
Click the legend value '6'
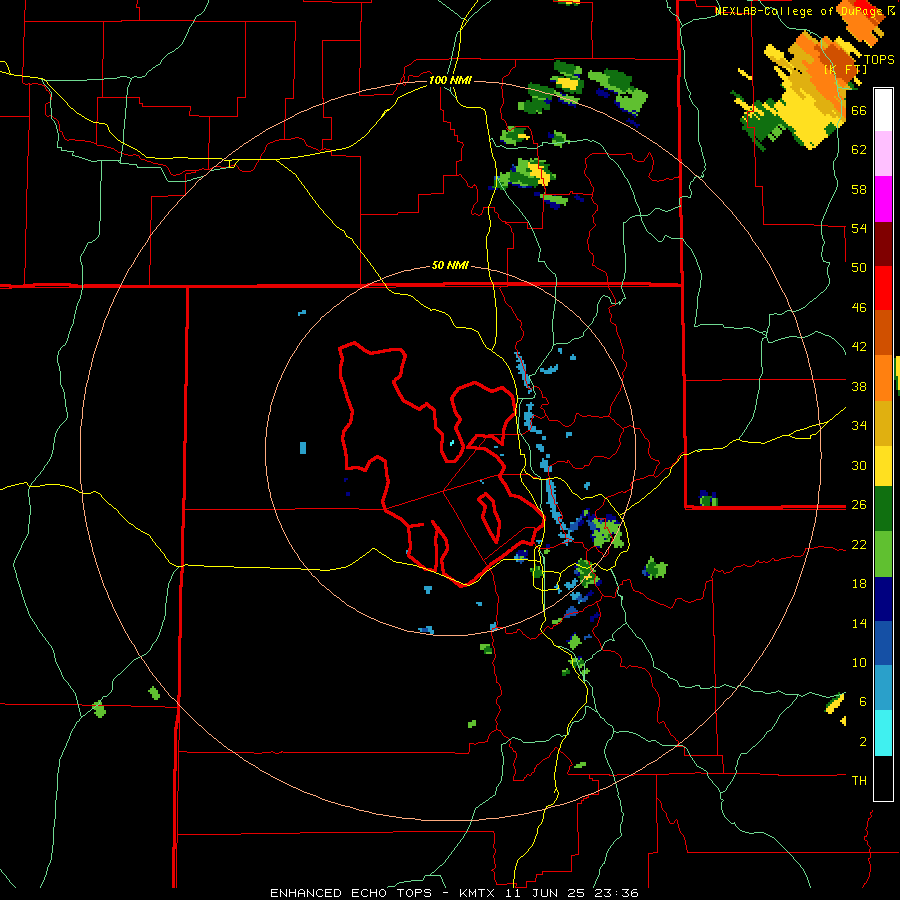(x=862, y=702)
